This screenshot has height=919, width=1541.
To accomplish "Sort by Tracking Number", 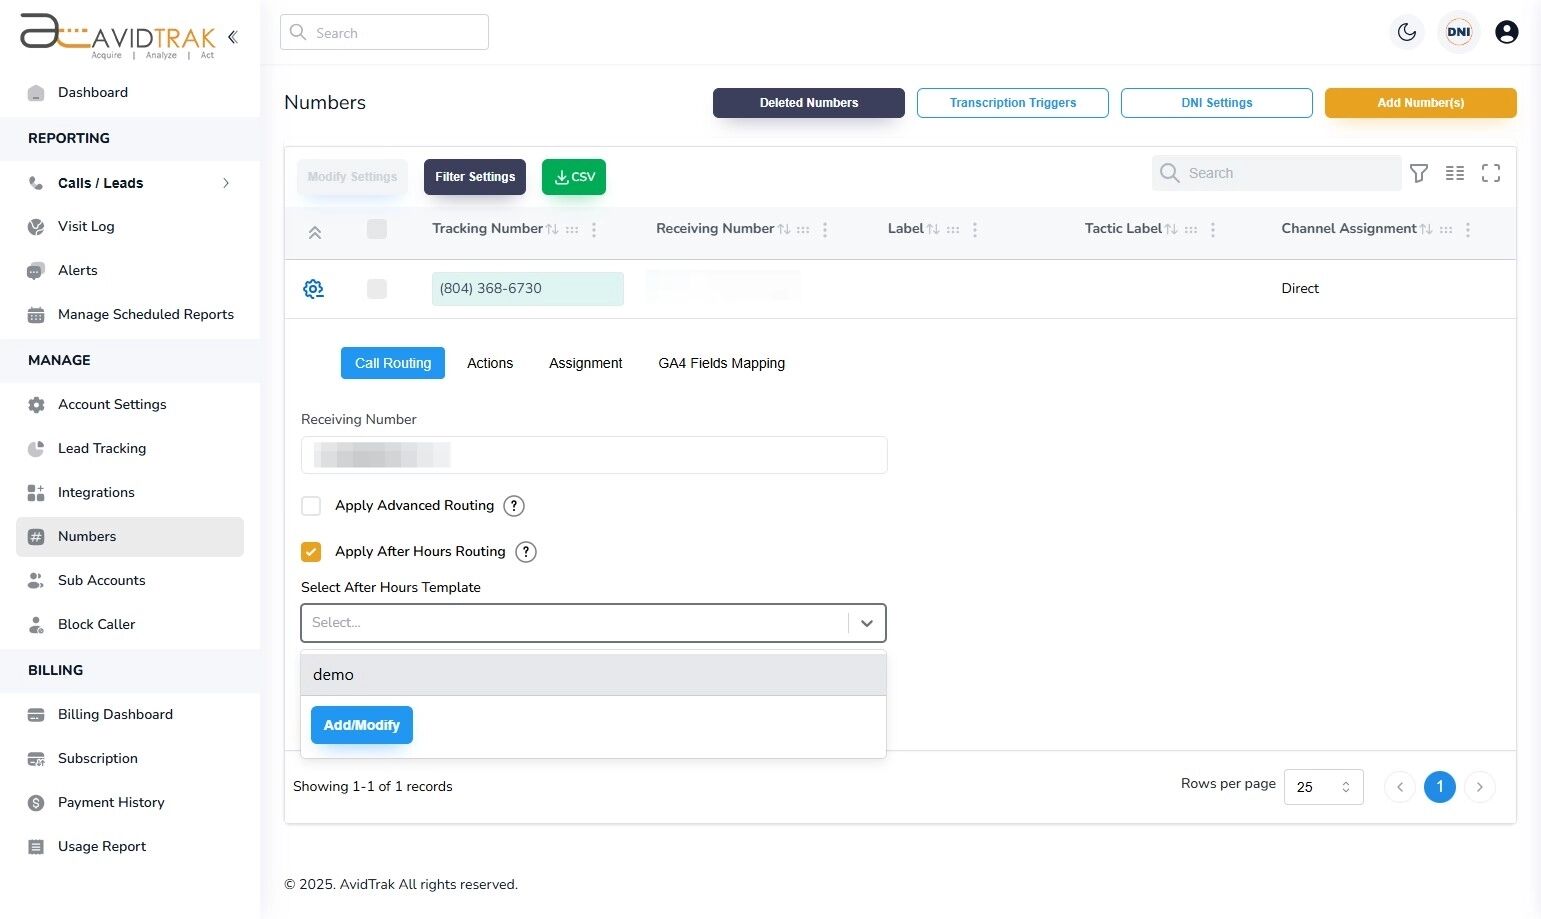I will tap(552, 229).
